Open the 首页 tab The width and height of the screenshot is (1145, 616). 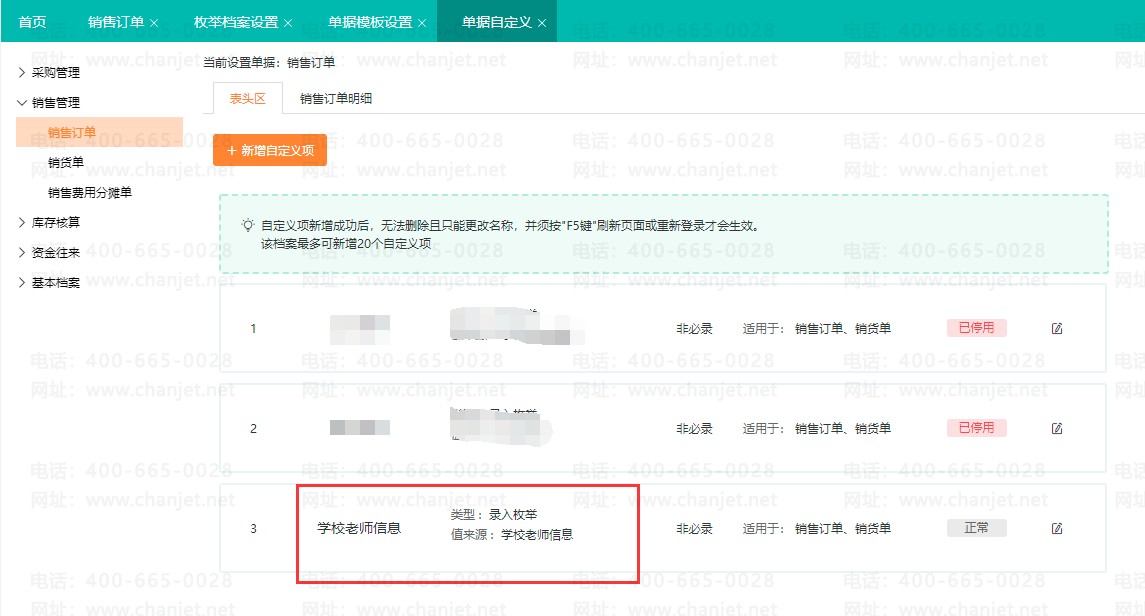pyautogui.click(x=32, y=22)
